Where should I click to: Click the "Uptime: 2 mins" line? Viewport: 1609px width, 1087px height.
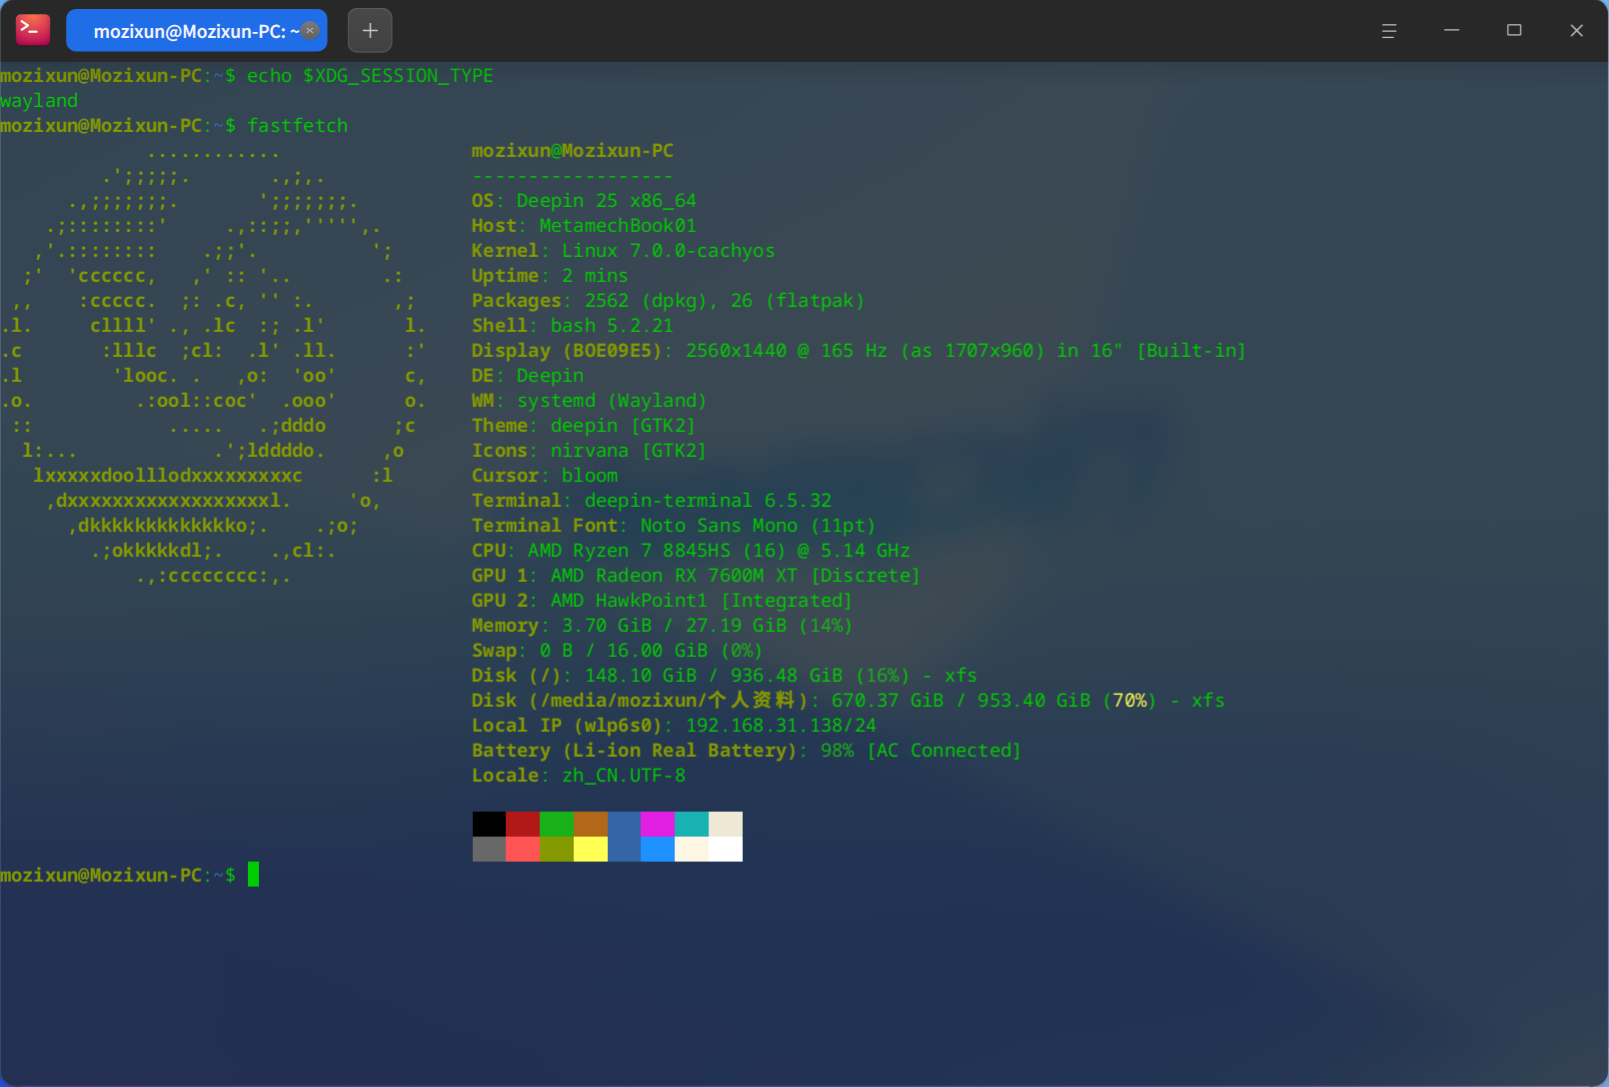coord(550,276)
